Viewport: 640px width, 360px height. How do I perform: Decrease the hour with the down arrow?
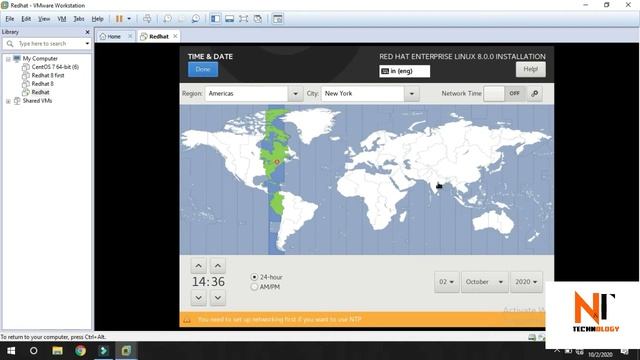pyautogui.click(x=198, y=298)
